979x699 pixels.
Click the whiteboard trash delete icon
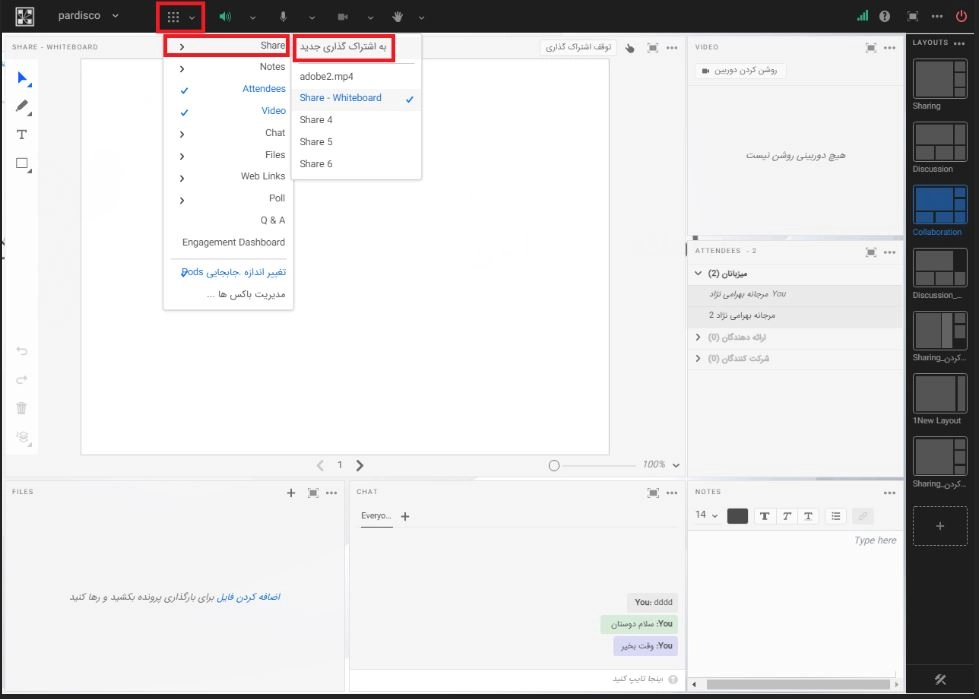coord(22,408)
